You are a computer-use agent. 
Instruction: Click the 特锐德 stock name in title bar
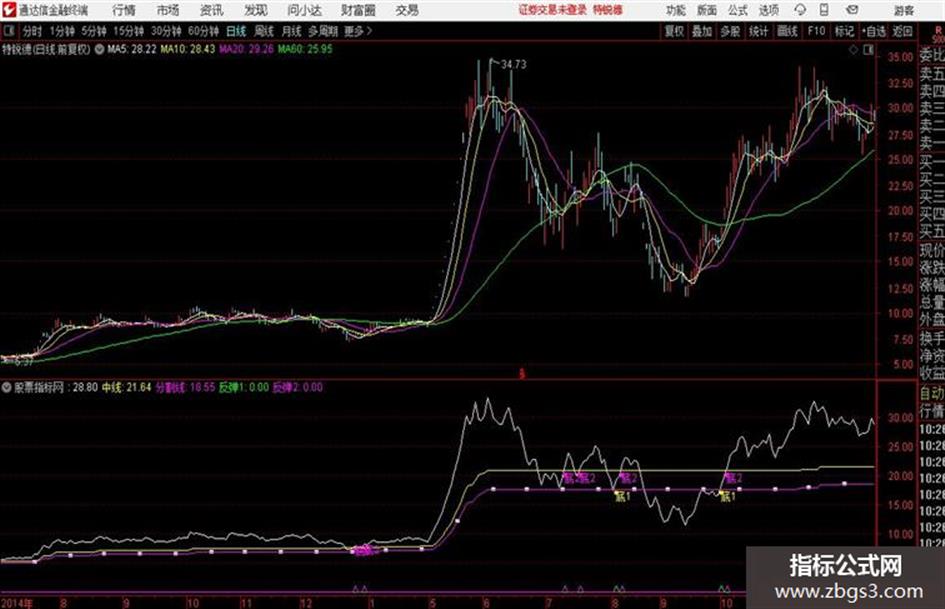point(608,10)
